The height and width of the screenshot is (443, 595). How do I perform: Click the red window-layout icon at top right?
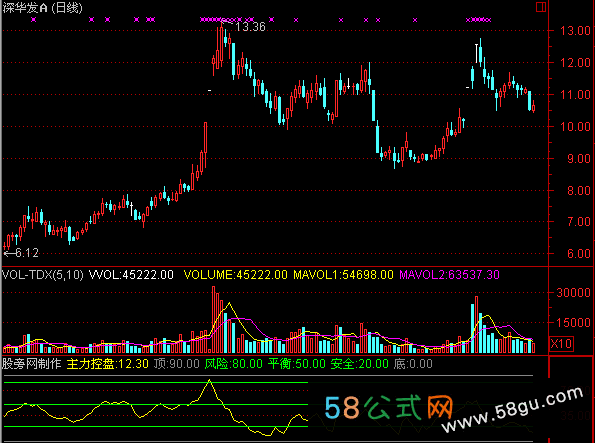pyautogui.click(x=541, y=7)
